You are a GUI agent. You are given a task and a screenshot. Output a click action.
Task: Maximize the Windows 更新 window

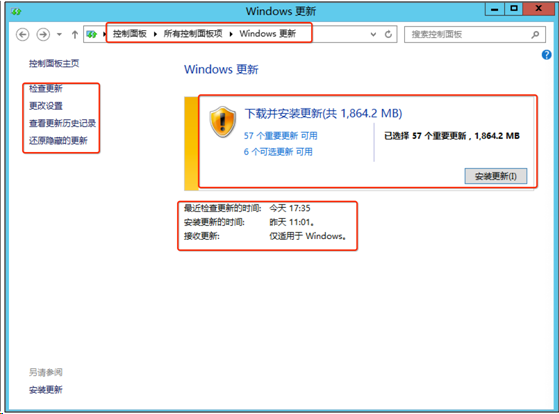(x=514, y=9)
